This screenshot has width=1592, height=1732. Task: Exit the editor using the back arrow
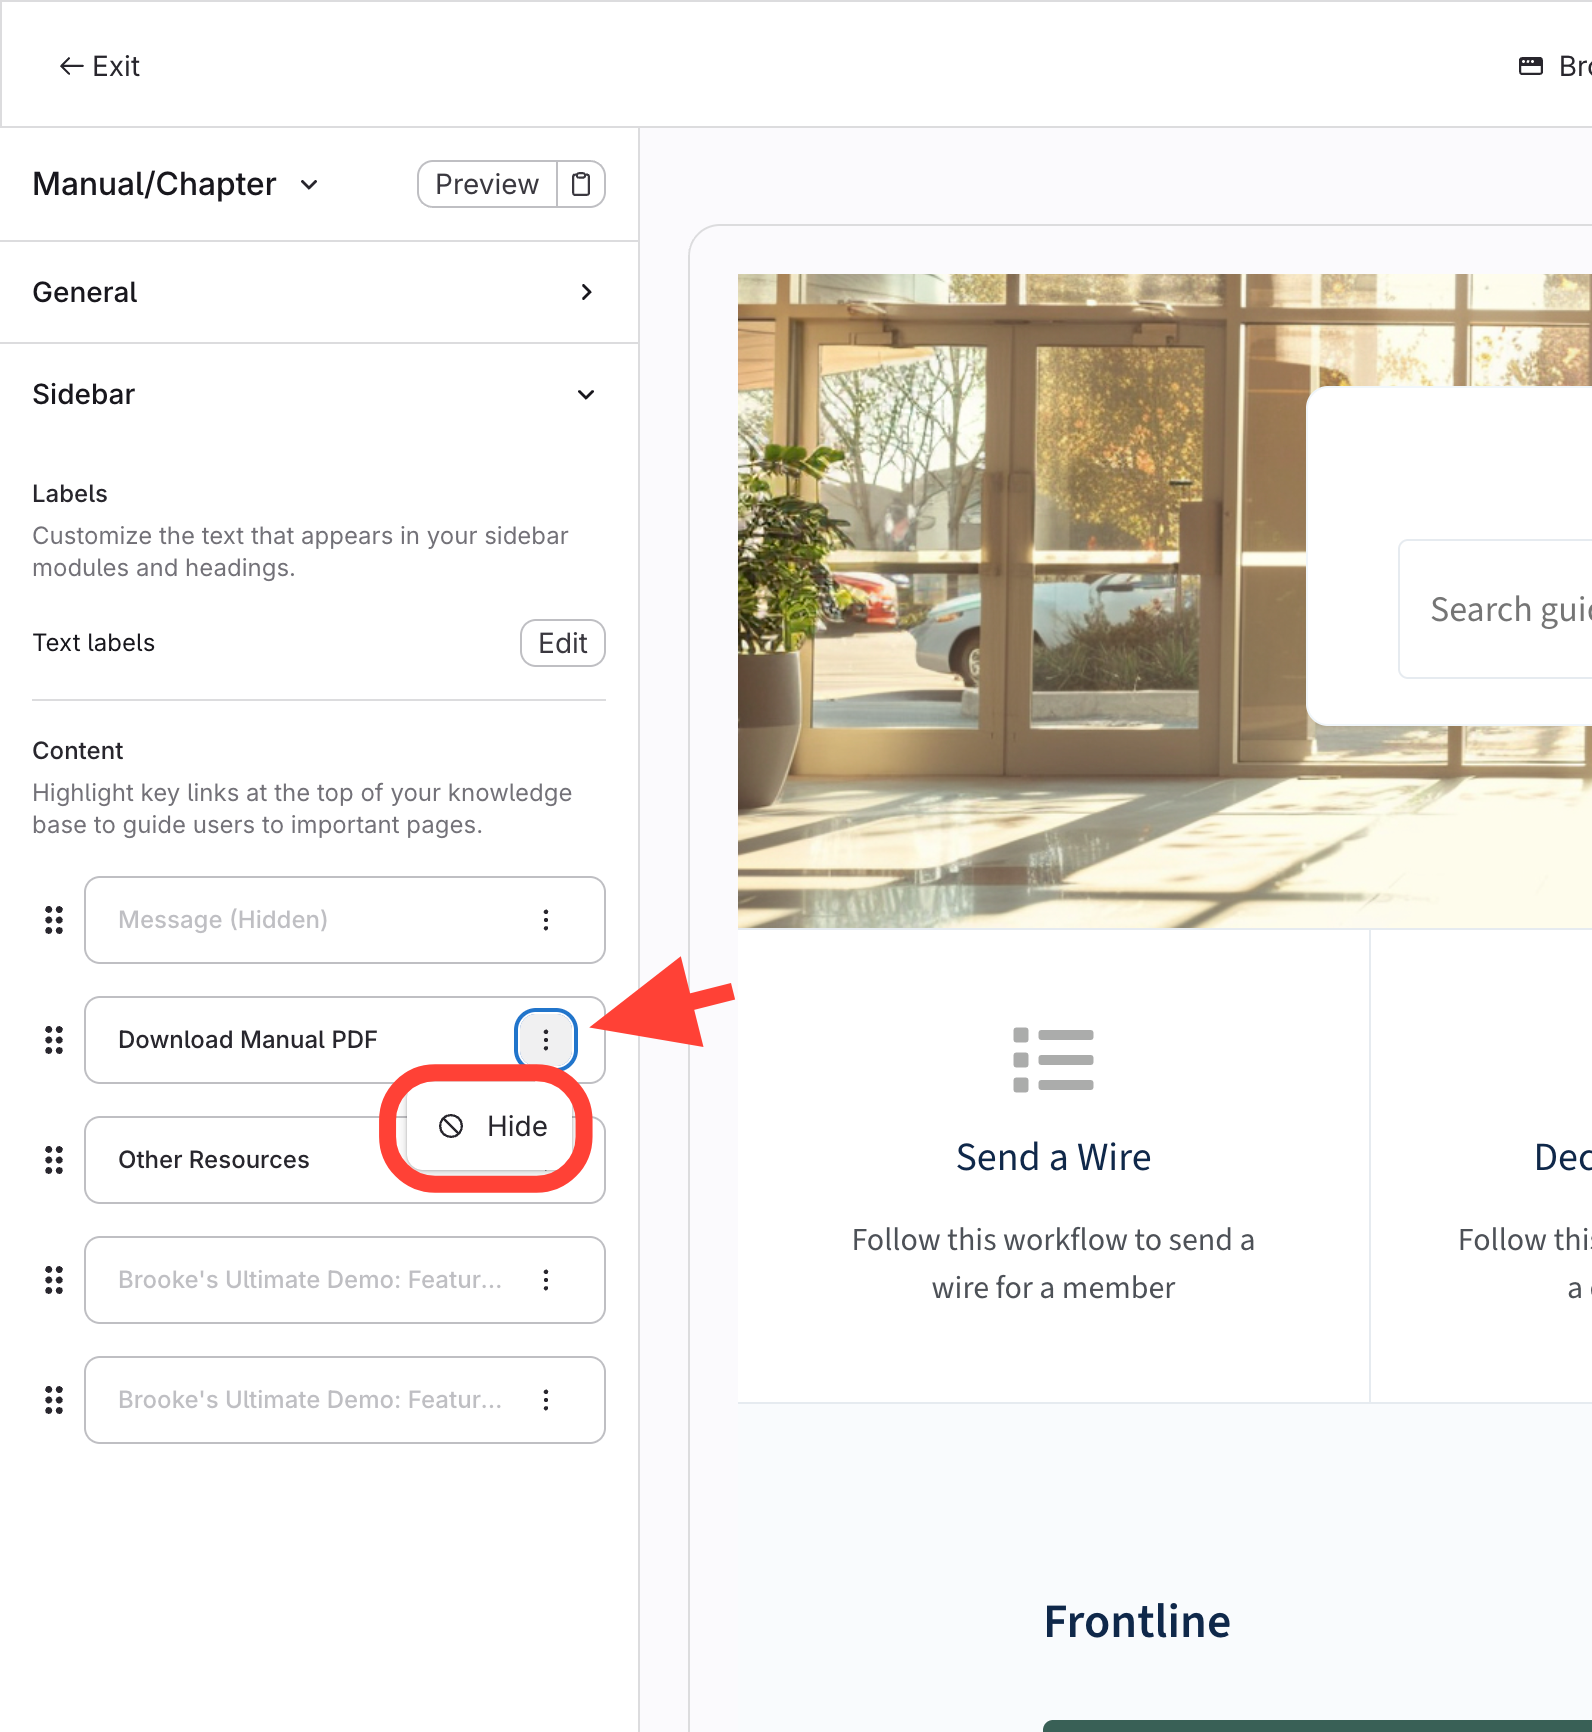point(99,66)
